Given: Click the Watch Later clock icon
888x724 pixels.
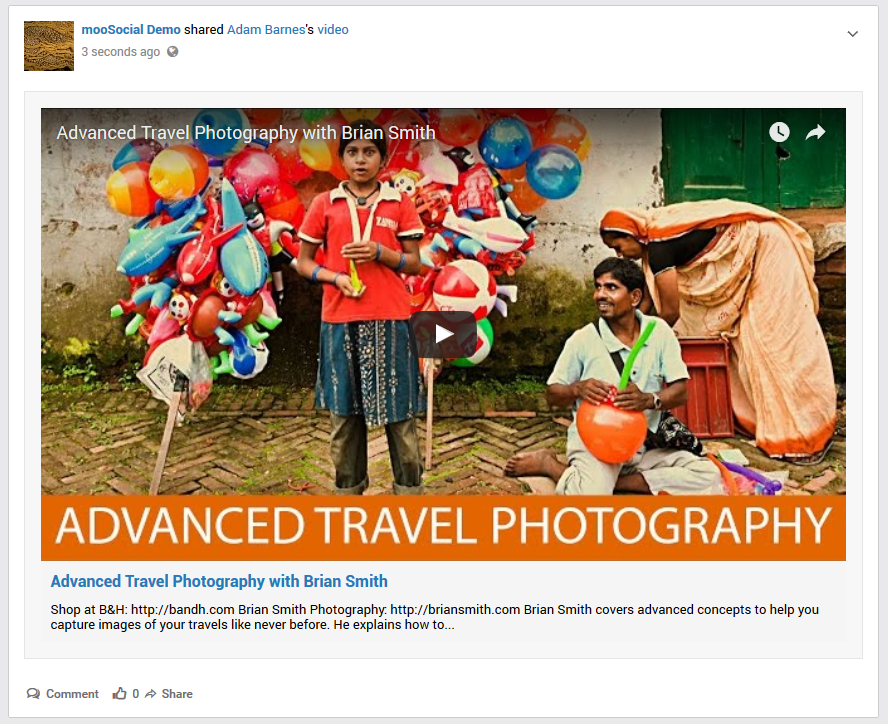Looking at the screenshot, I should (779, 132).
